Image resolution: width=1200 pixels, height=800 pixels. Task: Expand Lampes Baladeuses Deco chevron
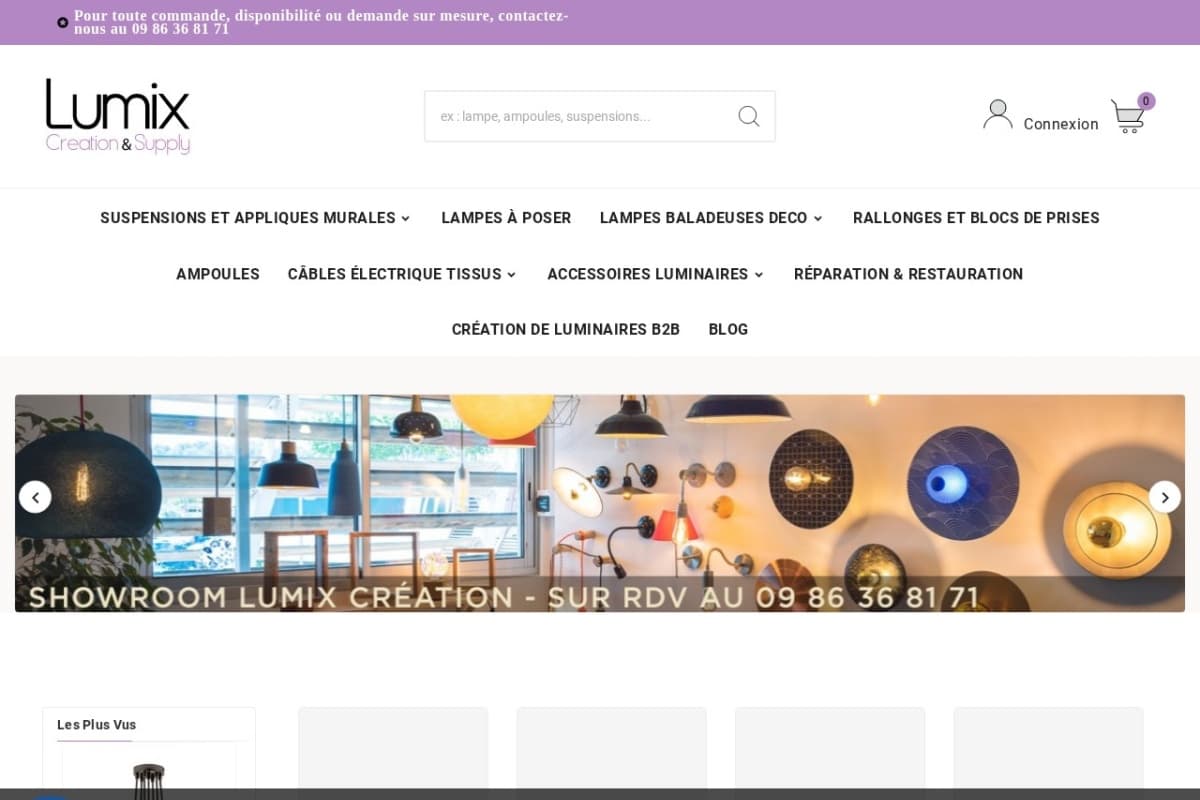[x=818, y=219]
